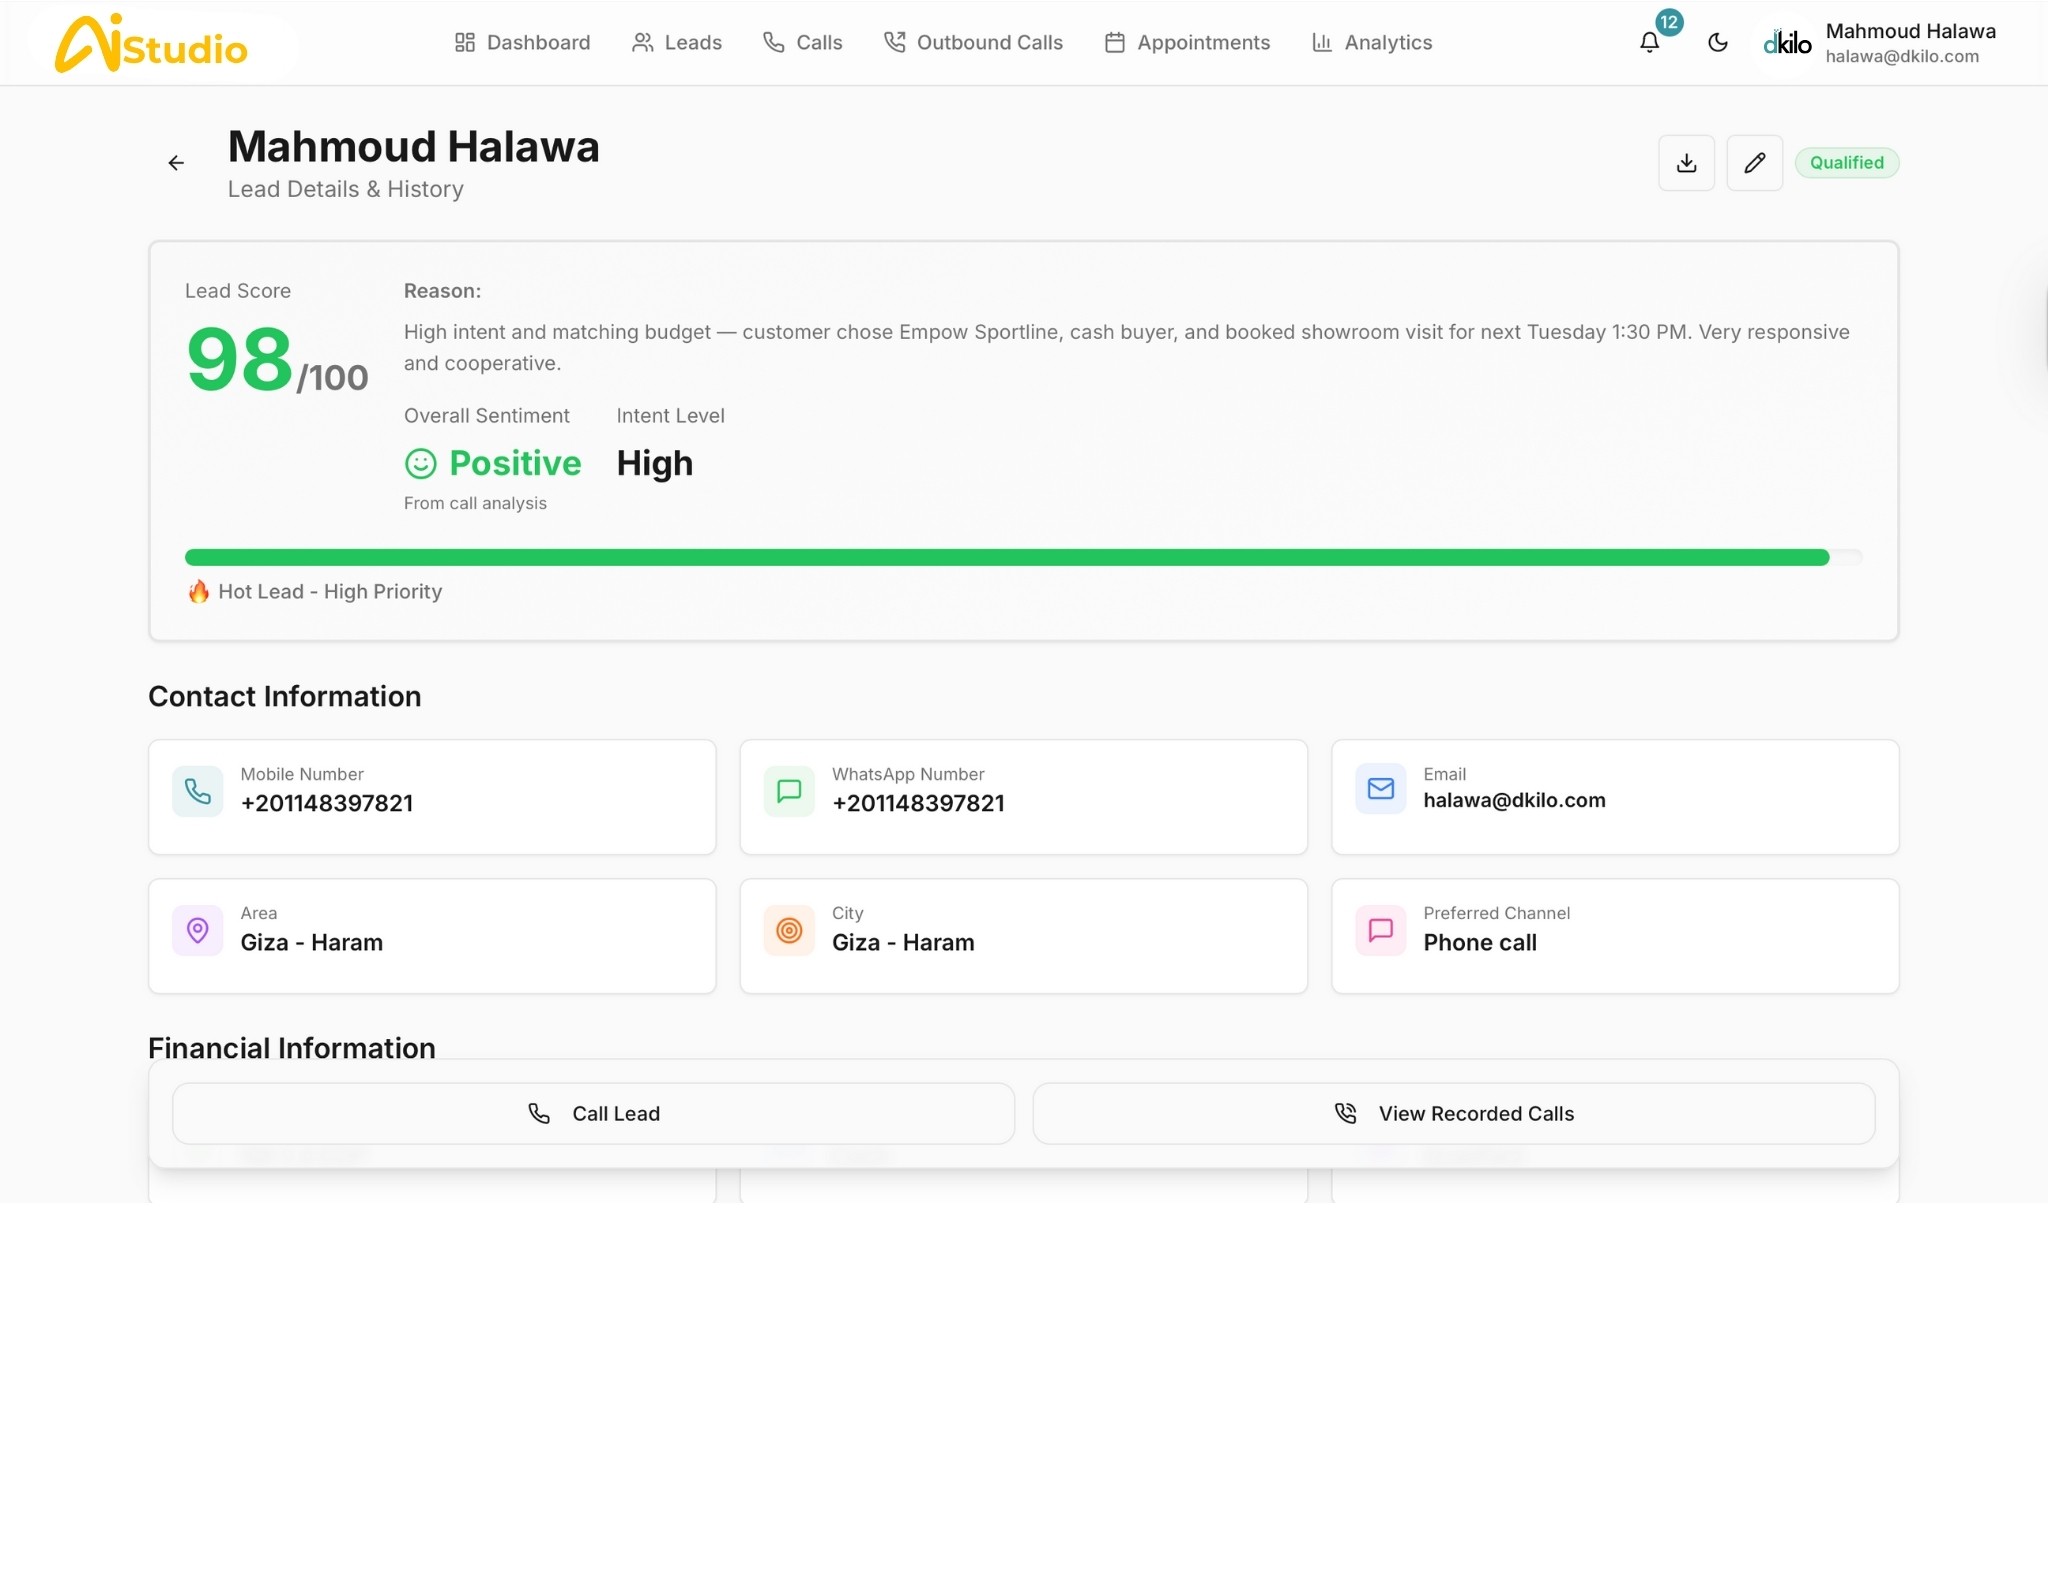The width and height of the screenshot is (2048, 1570).
Task: Click the mobile number phone icon
Action: point(198,791)
